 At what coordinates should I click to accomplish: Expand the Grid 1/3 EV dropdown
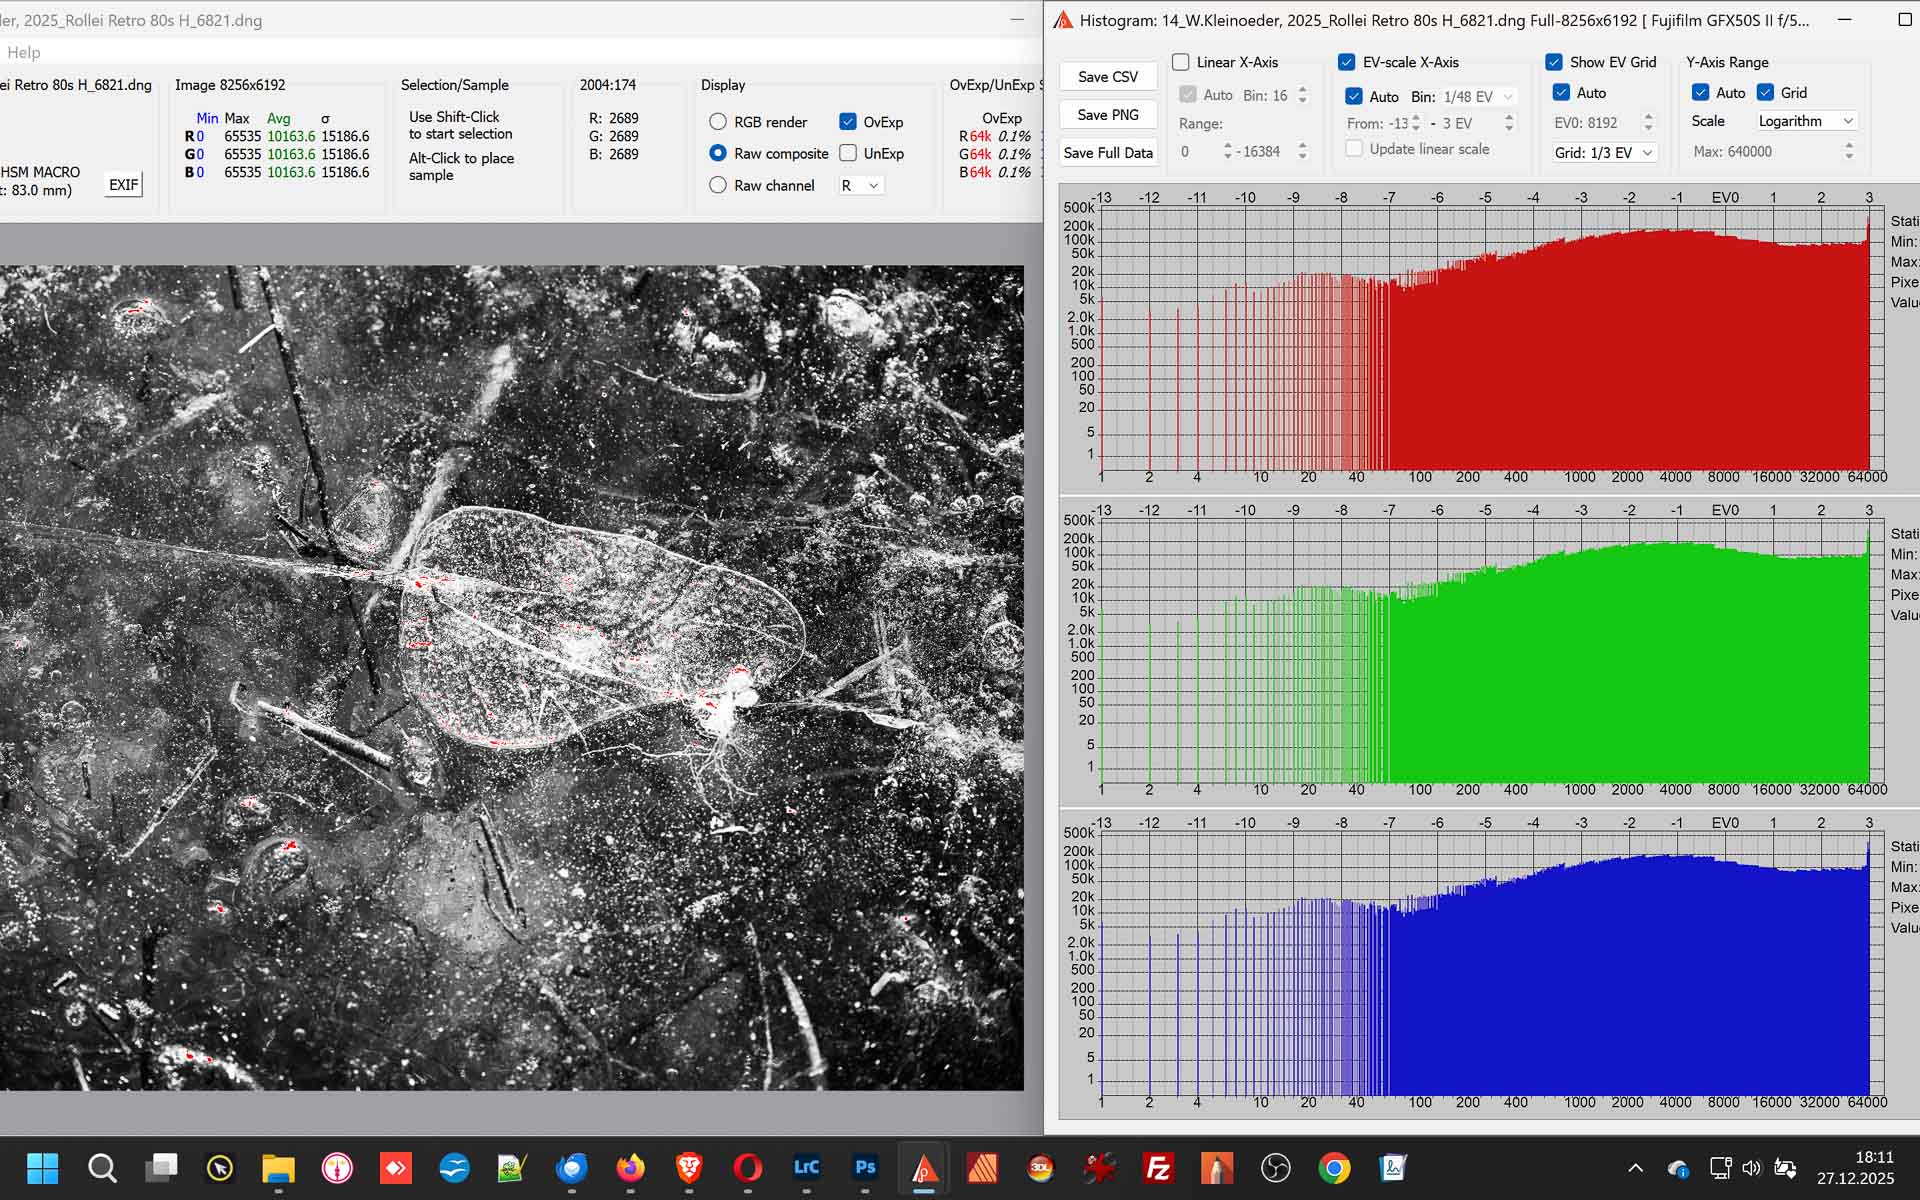click(x=1604, y=153)
